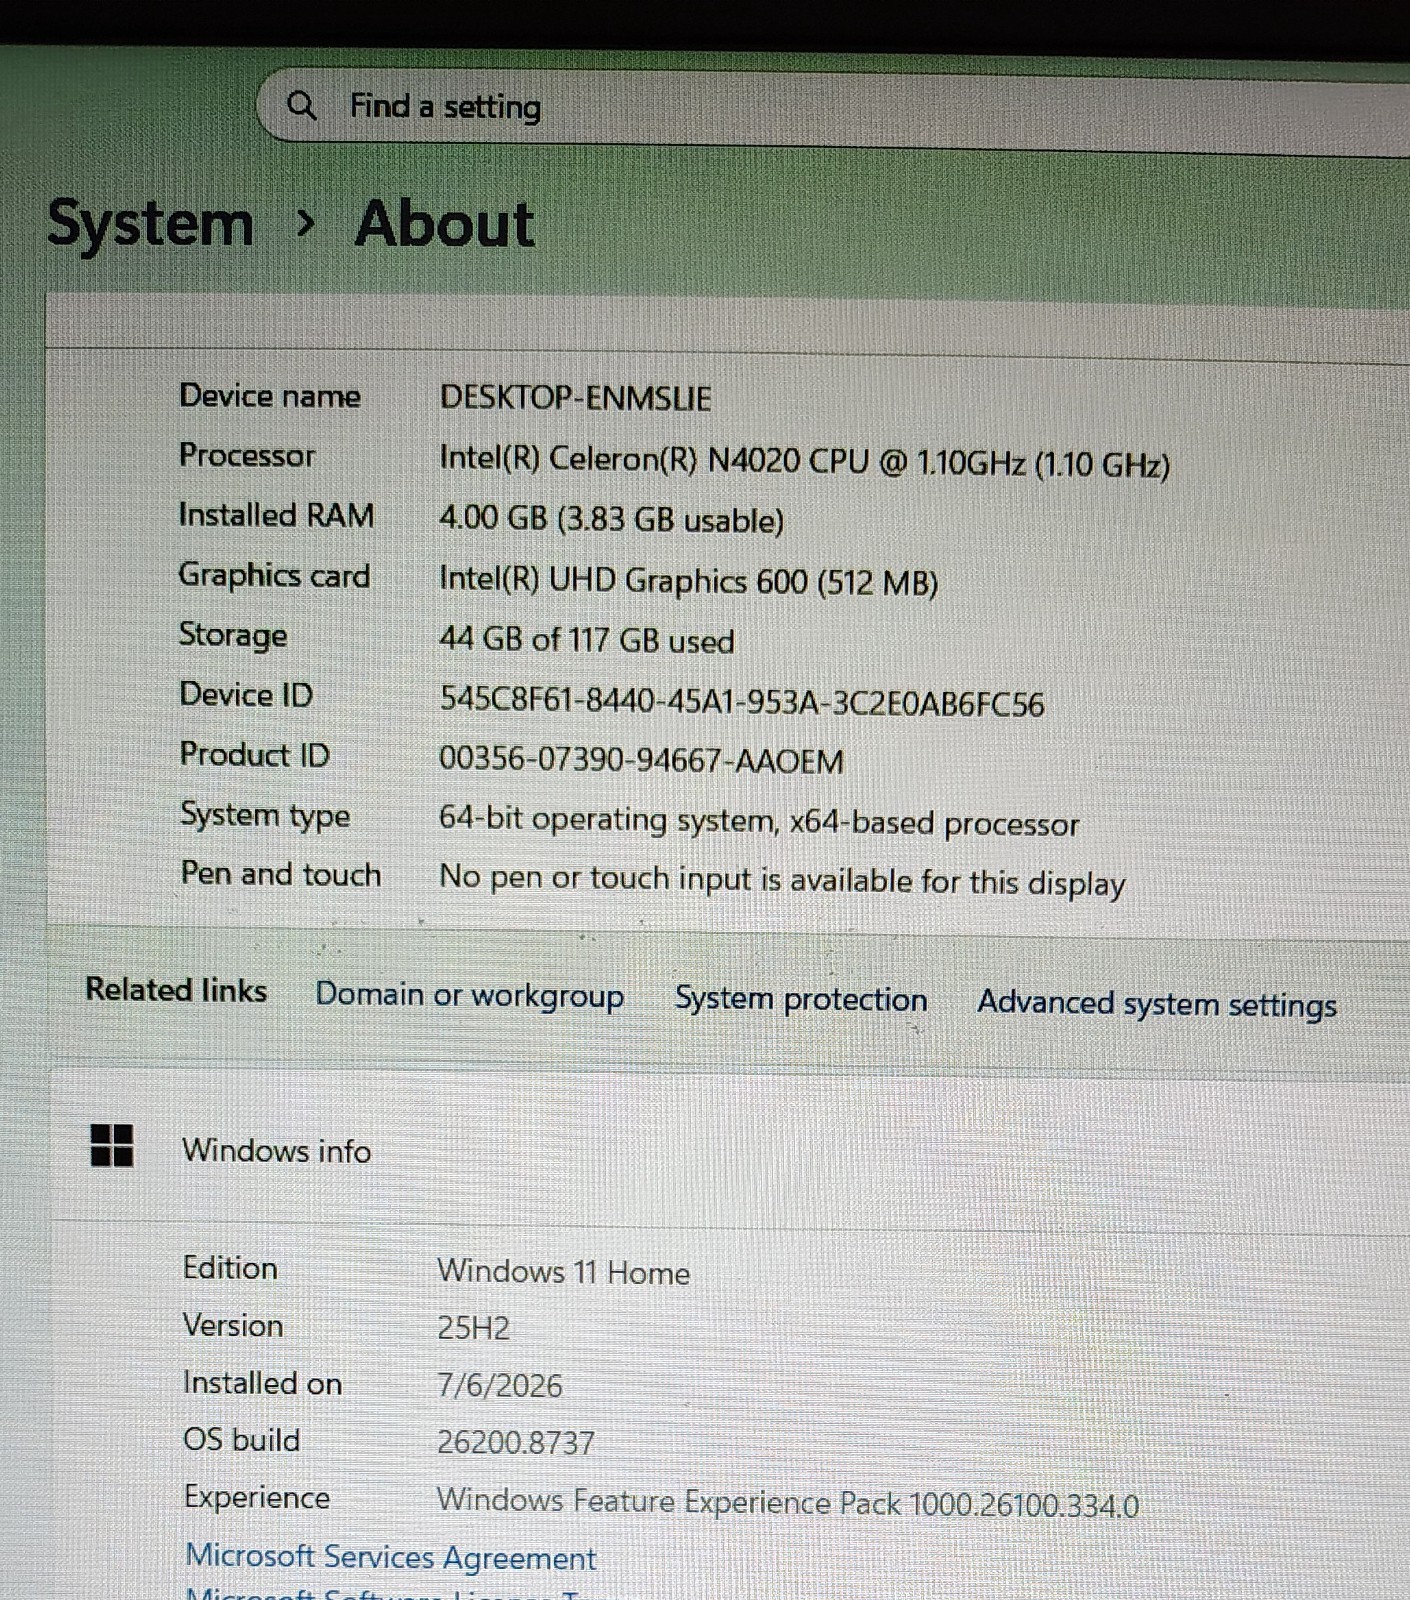Click the Pen and touch label
The height and width of the screenshot is (1600, 1410).
(x=281, y=874)
